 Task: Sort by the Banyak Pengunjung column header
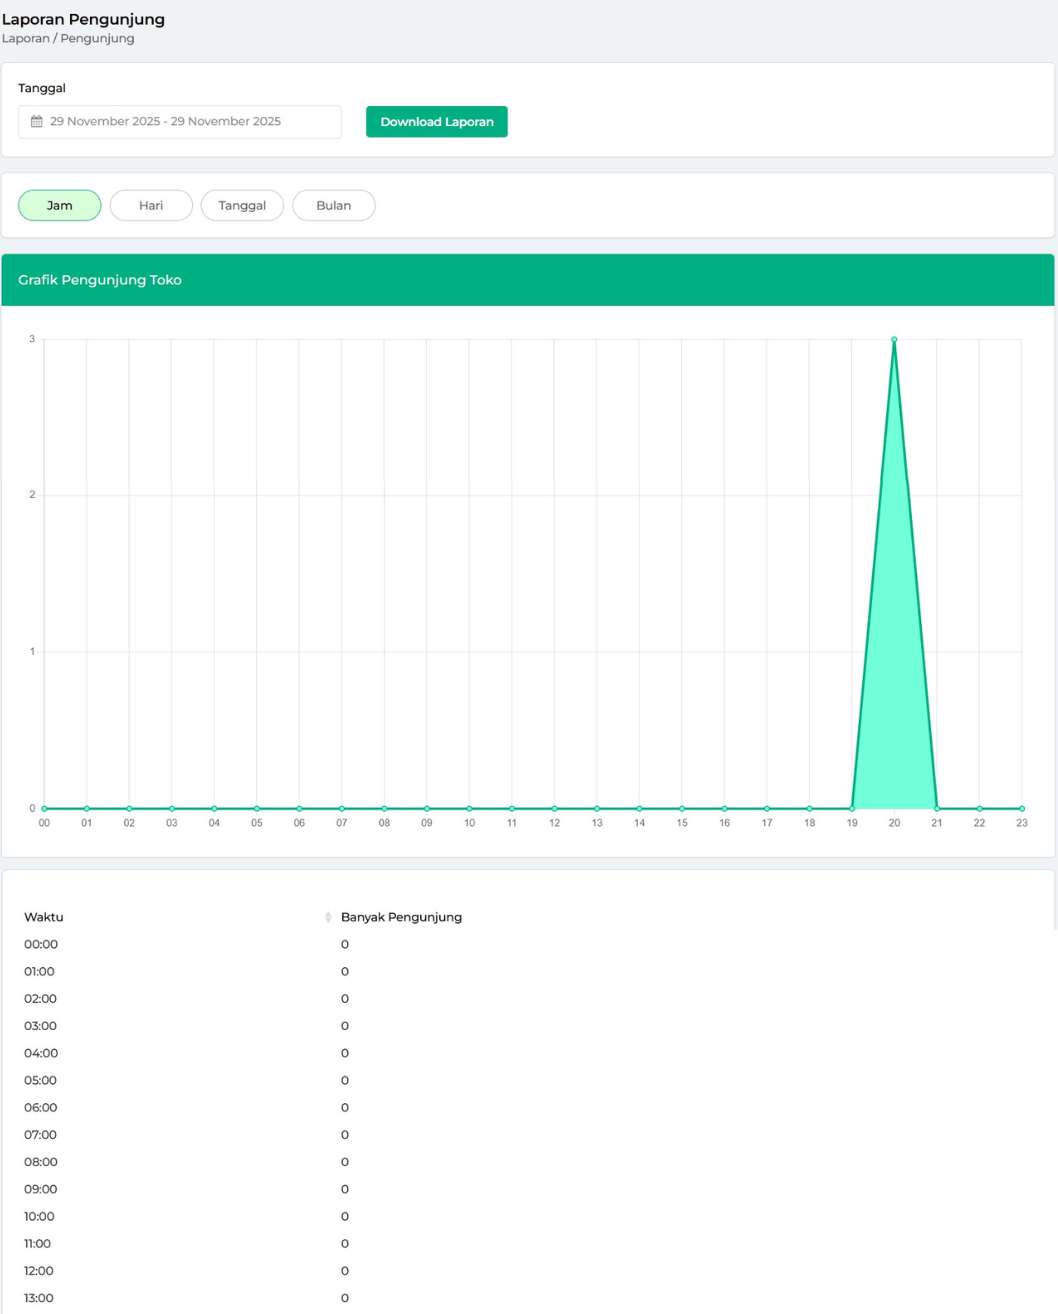[x=401, y=917]
